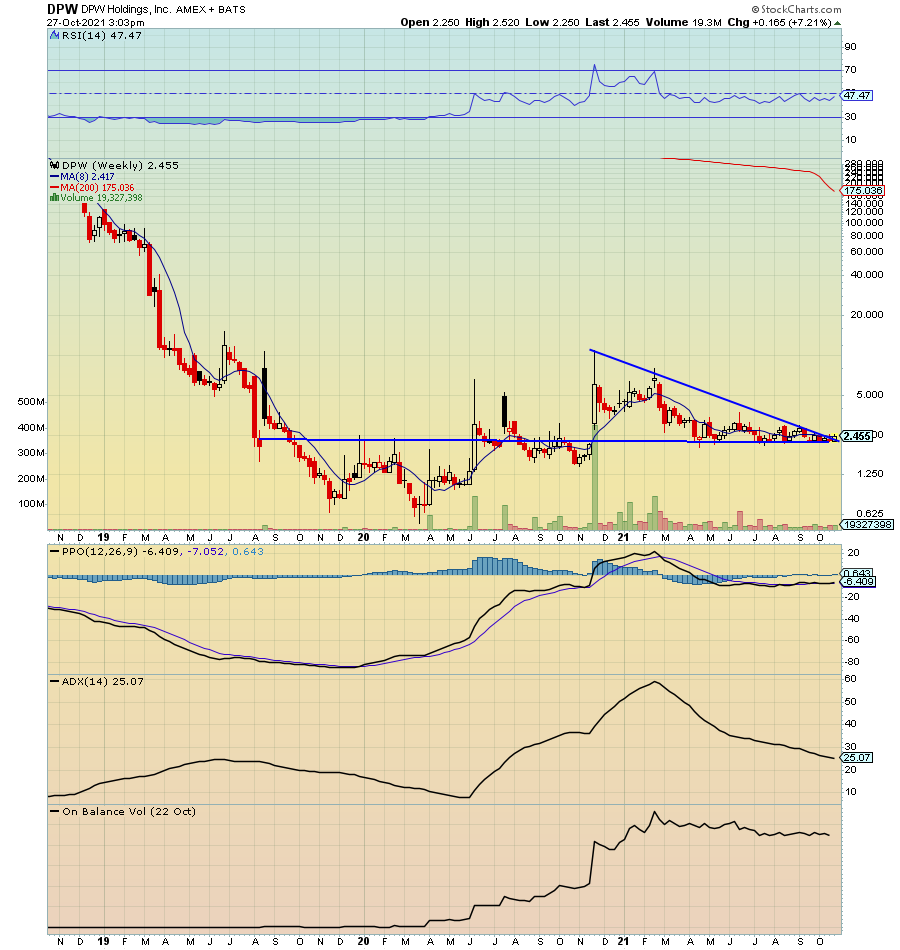Click the red MA(200) legend line marker

point(54,187)
